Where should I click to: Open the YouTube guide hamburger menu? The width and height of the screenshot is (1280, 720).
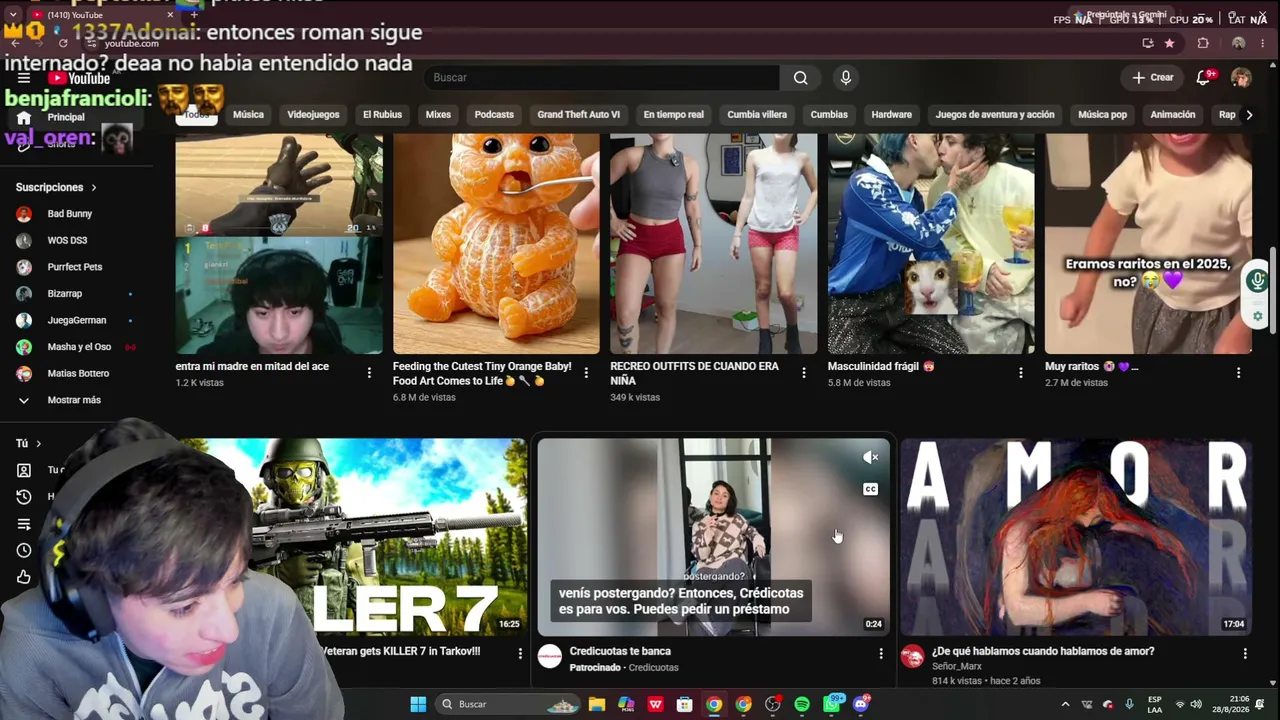[x=24, y=78]
